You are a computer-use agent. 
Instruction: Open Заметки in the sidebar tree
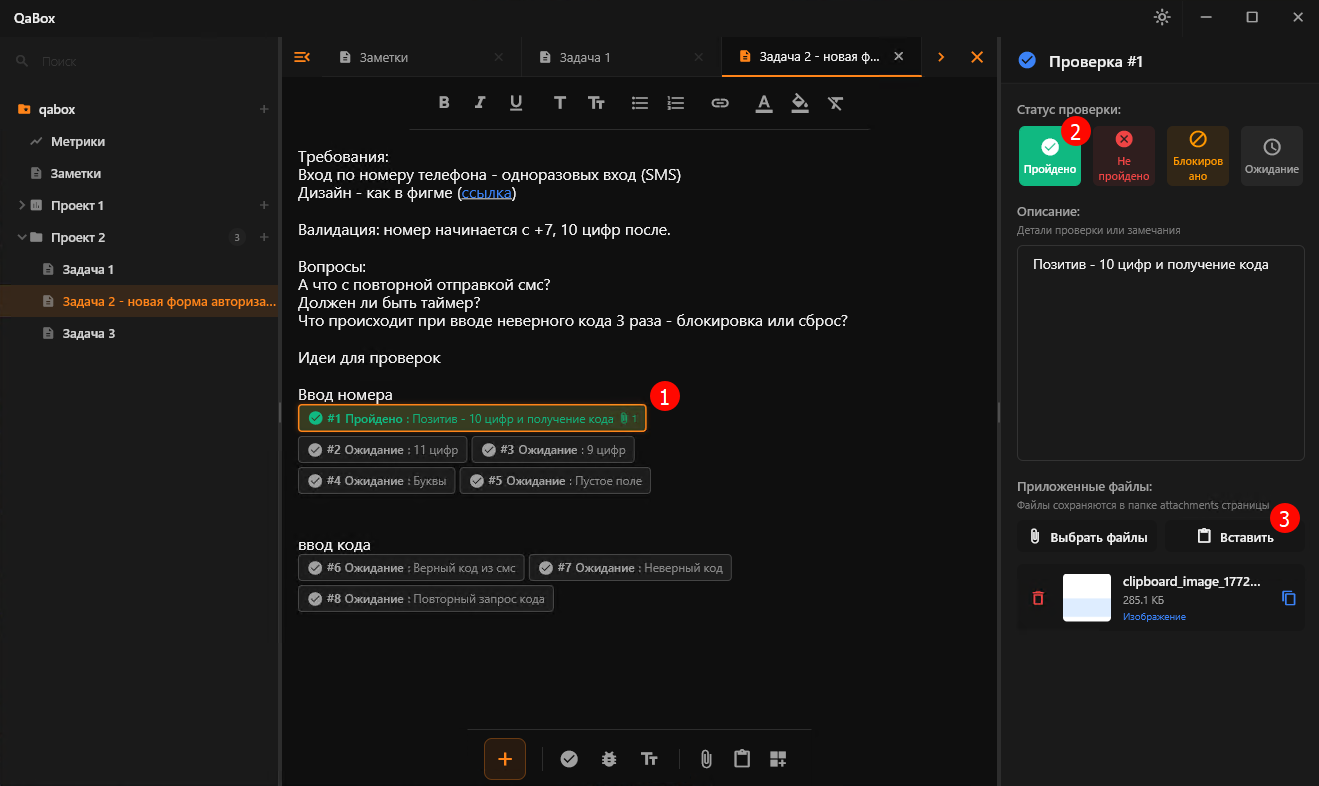[x=140, y=173]
